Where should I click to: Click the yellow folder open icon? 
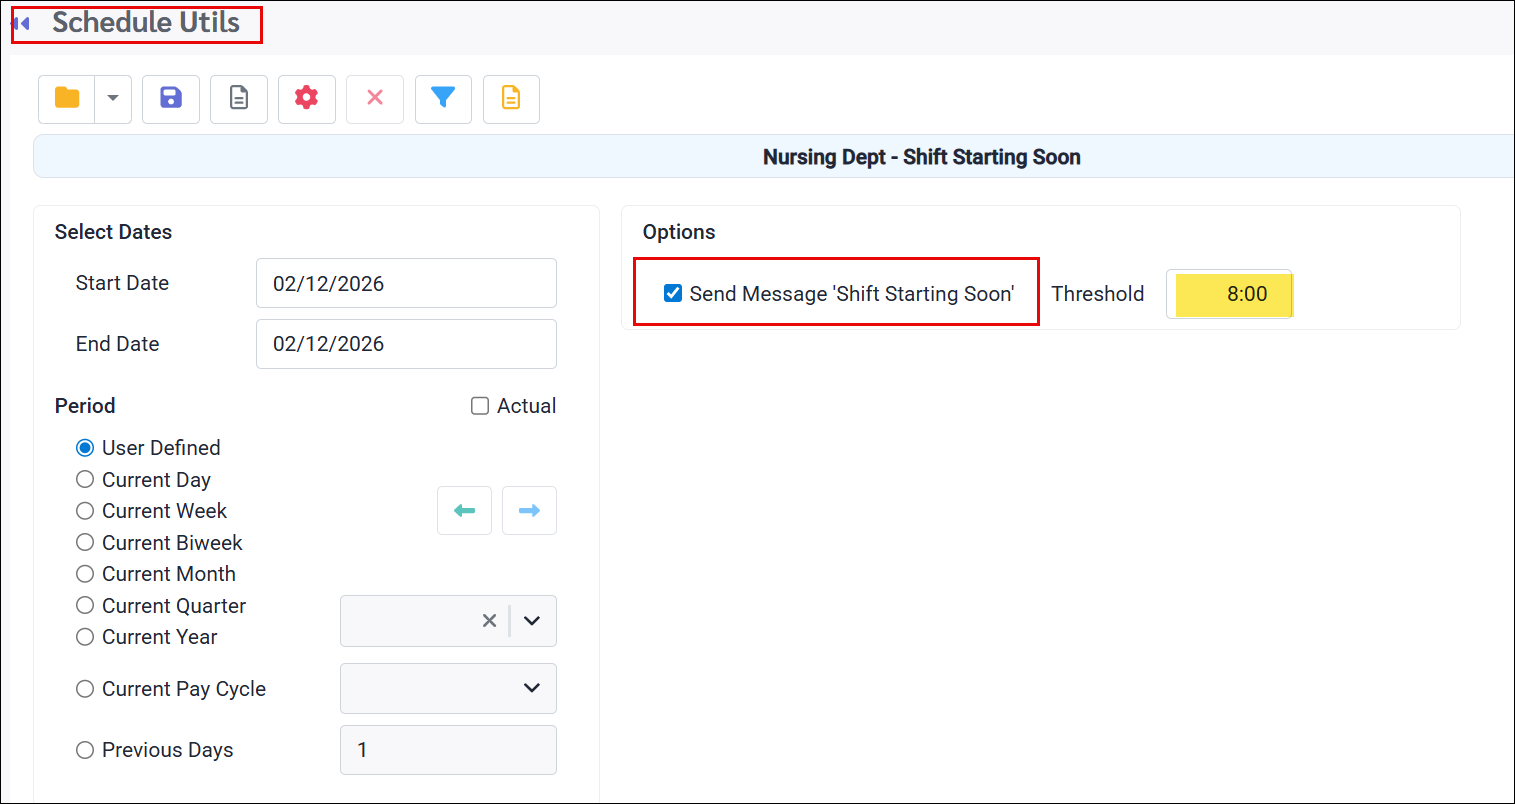click(67, 98)
